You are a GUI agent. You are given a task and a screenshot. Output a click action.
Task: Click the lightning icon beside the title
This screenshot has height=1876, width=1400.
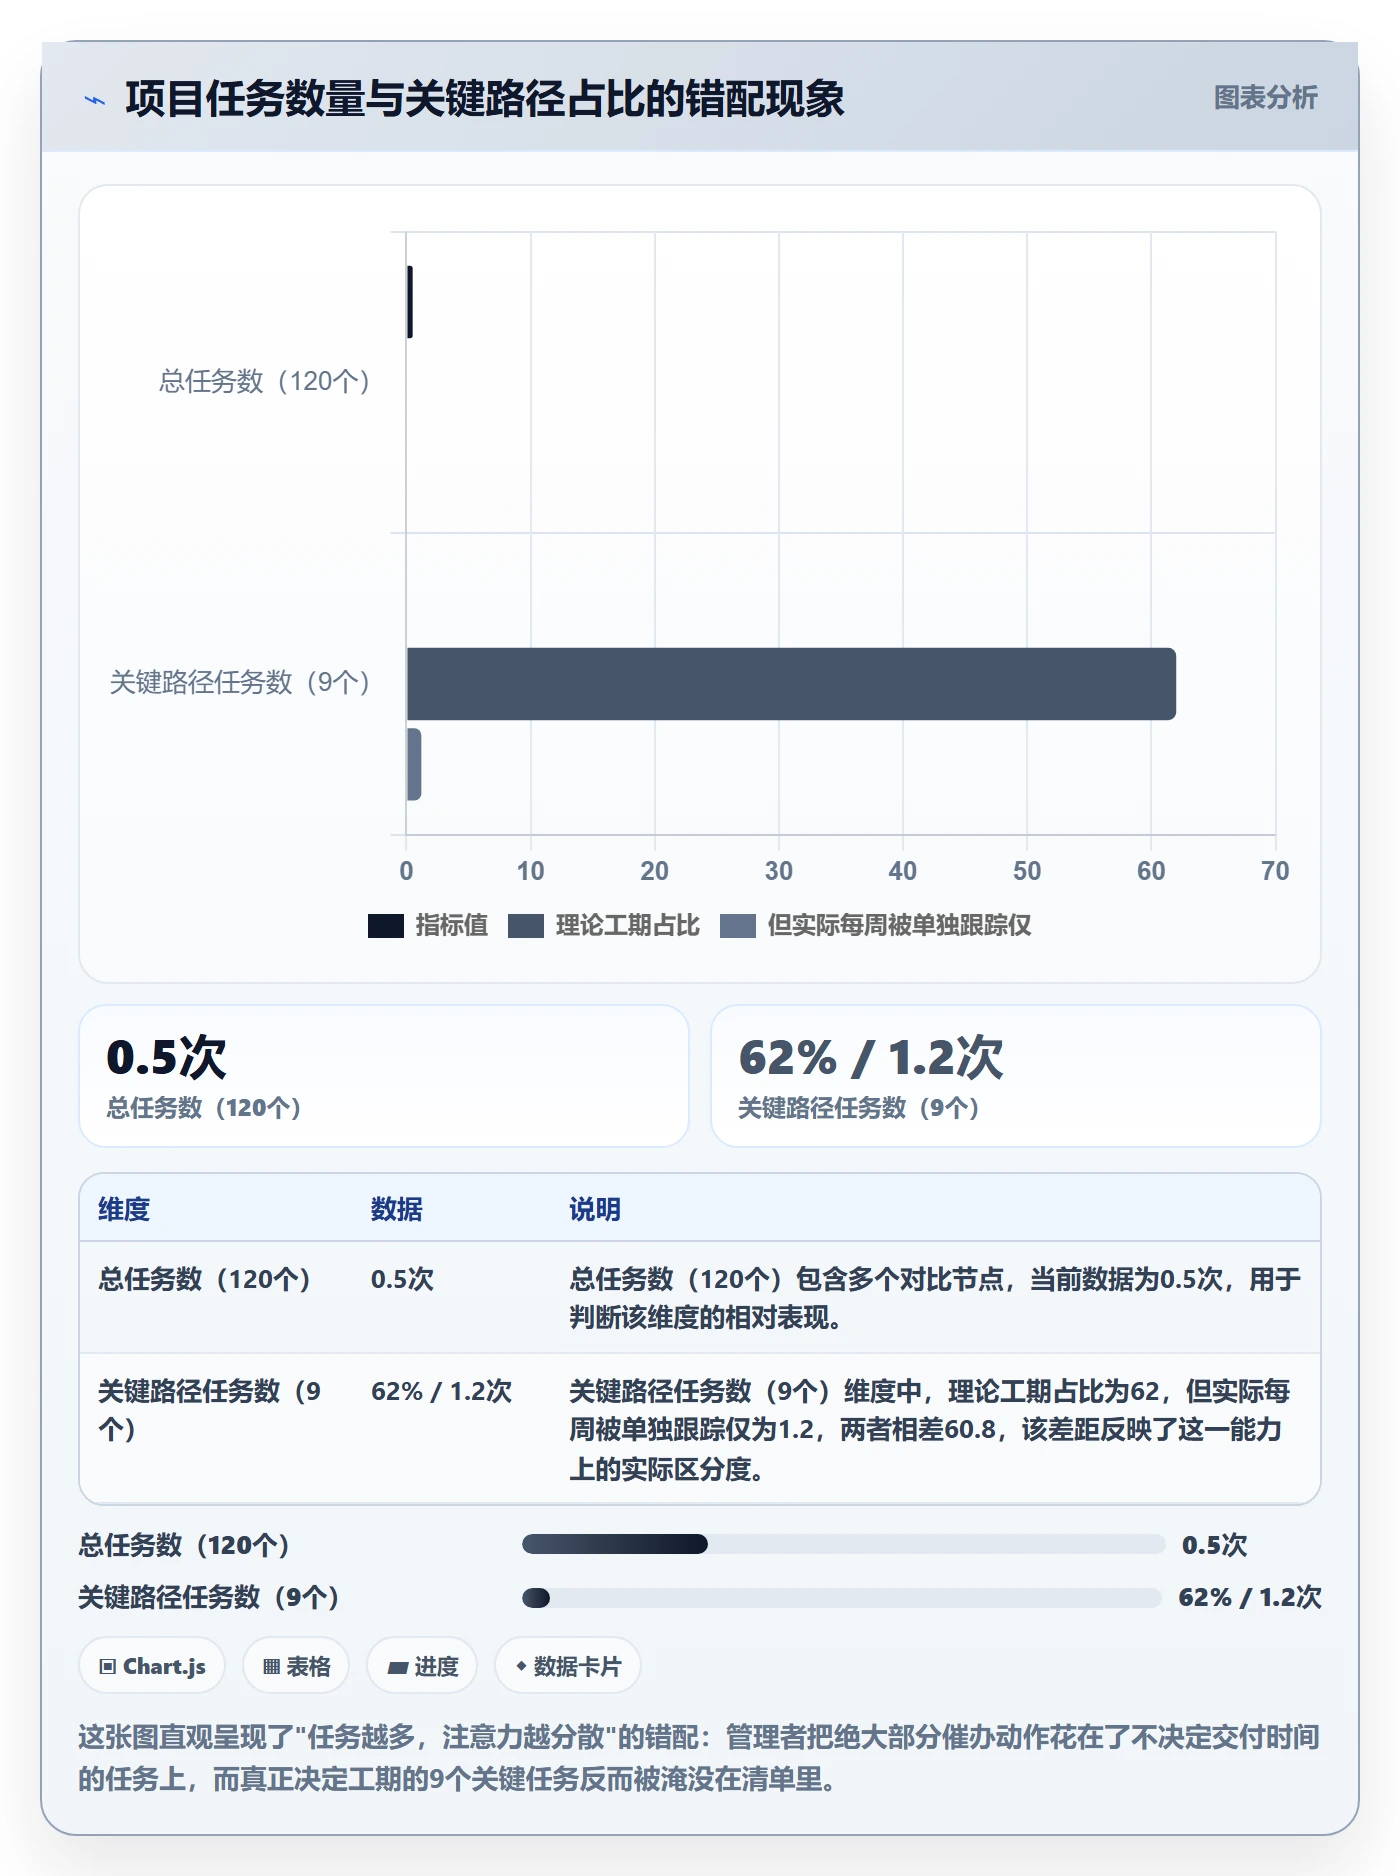(95, 100)
